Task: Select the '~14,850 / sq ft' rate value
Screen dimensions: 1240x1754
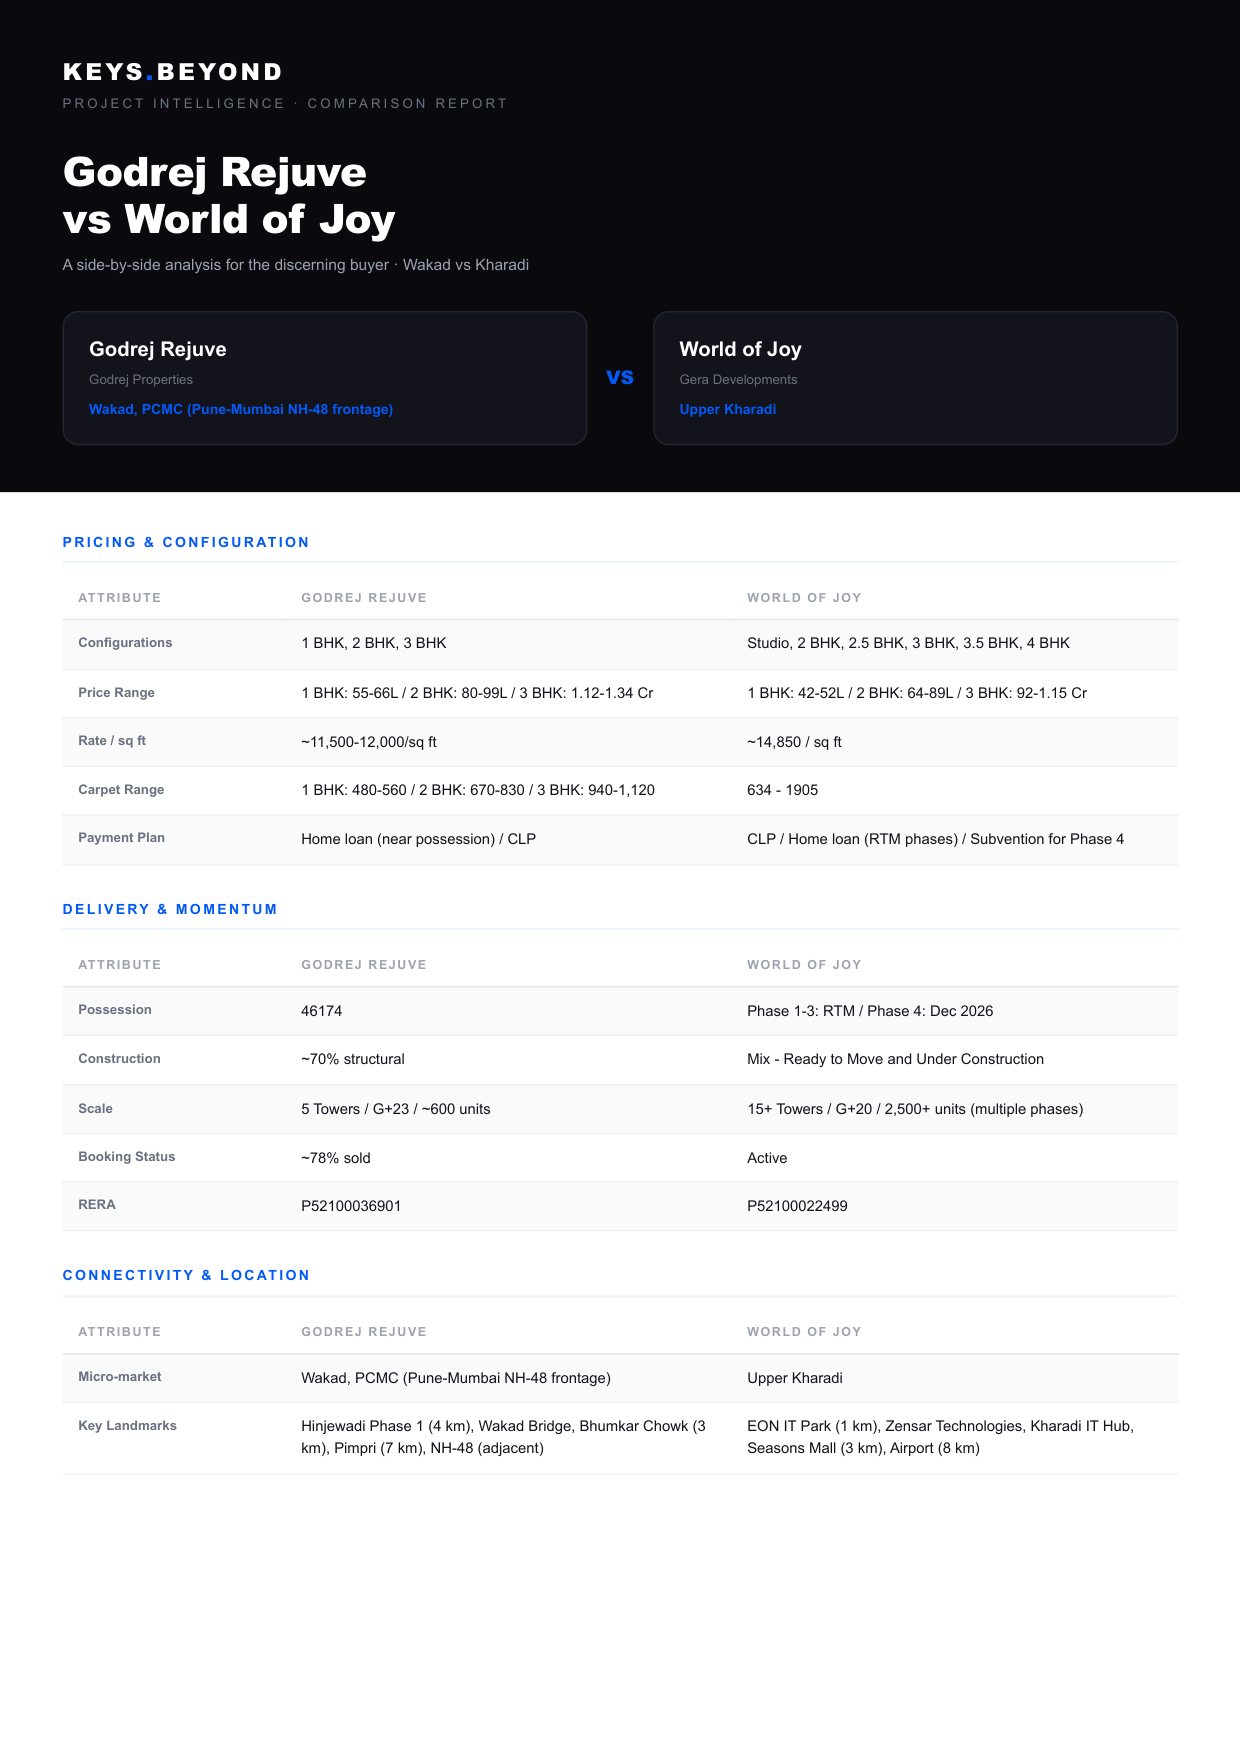Action: [794, 742]
